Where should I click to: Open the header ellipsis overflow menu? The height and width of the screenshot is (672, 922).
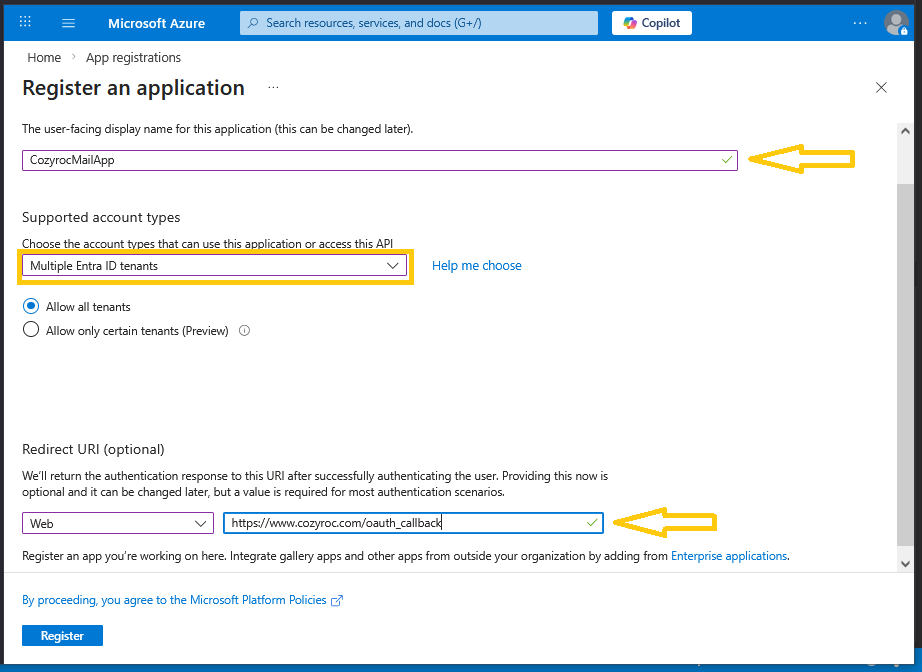(x=860, y=23)
